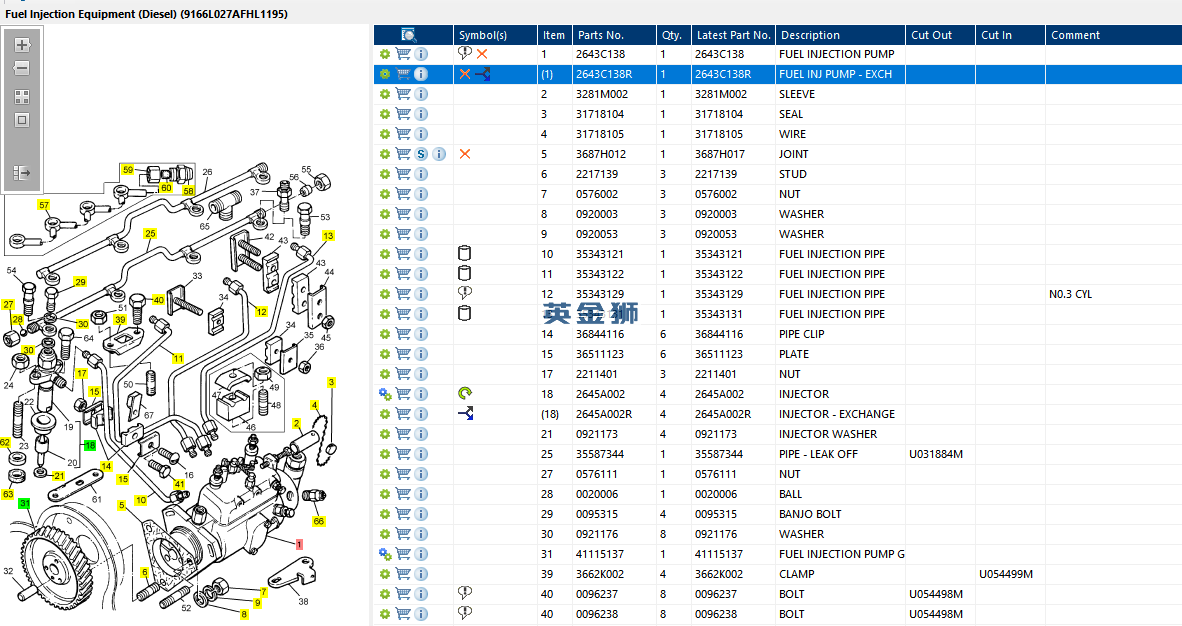1182x626 pixels.
Task: Click the assembly gears icon for INJECTOR row
Action: [385, 394]
